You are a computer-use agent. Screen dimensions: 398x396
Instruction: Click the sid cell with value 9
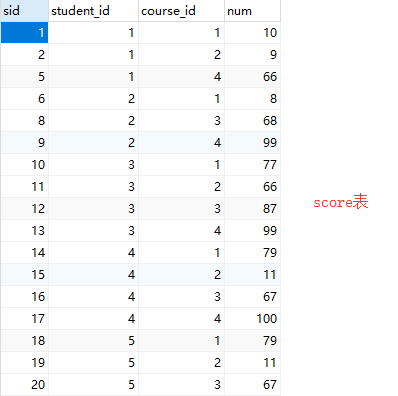coord(24,143)
